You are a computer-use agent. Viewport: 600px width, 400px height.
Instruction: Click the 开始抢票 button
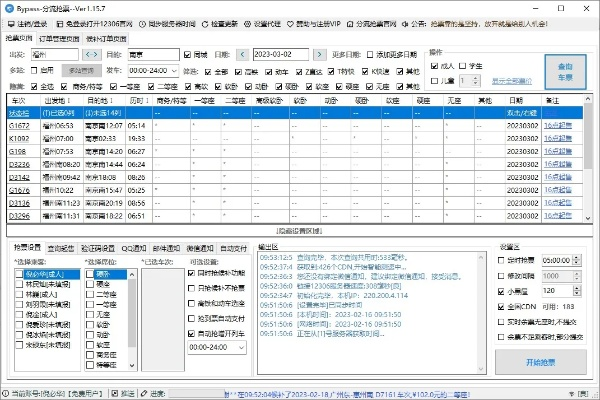544,360
